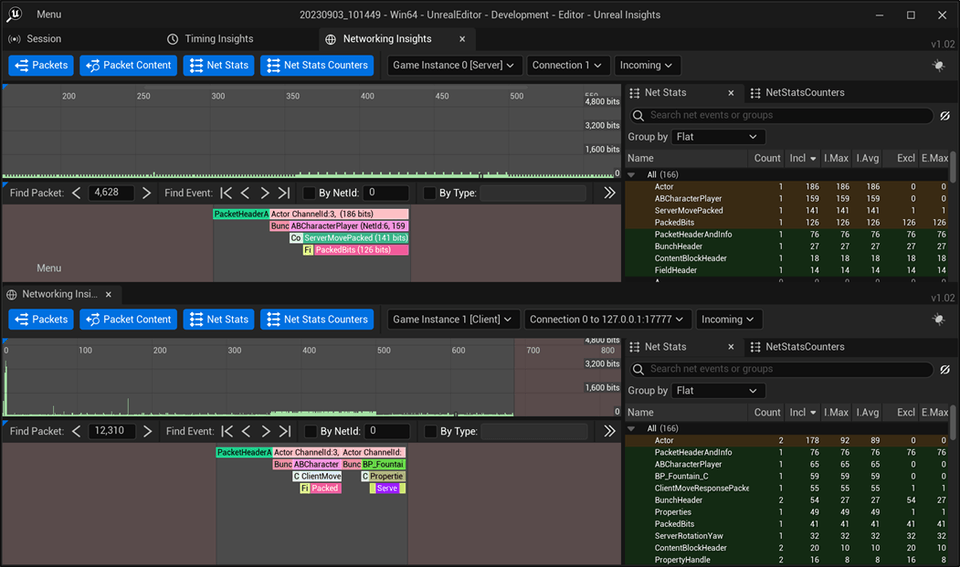Viewport: 960px width, 567px height.
Task: Jump to first event in upper Find Event
Action: click(x=227, y=193)
